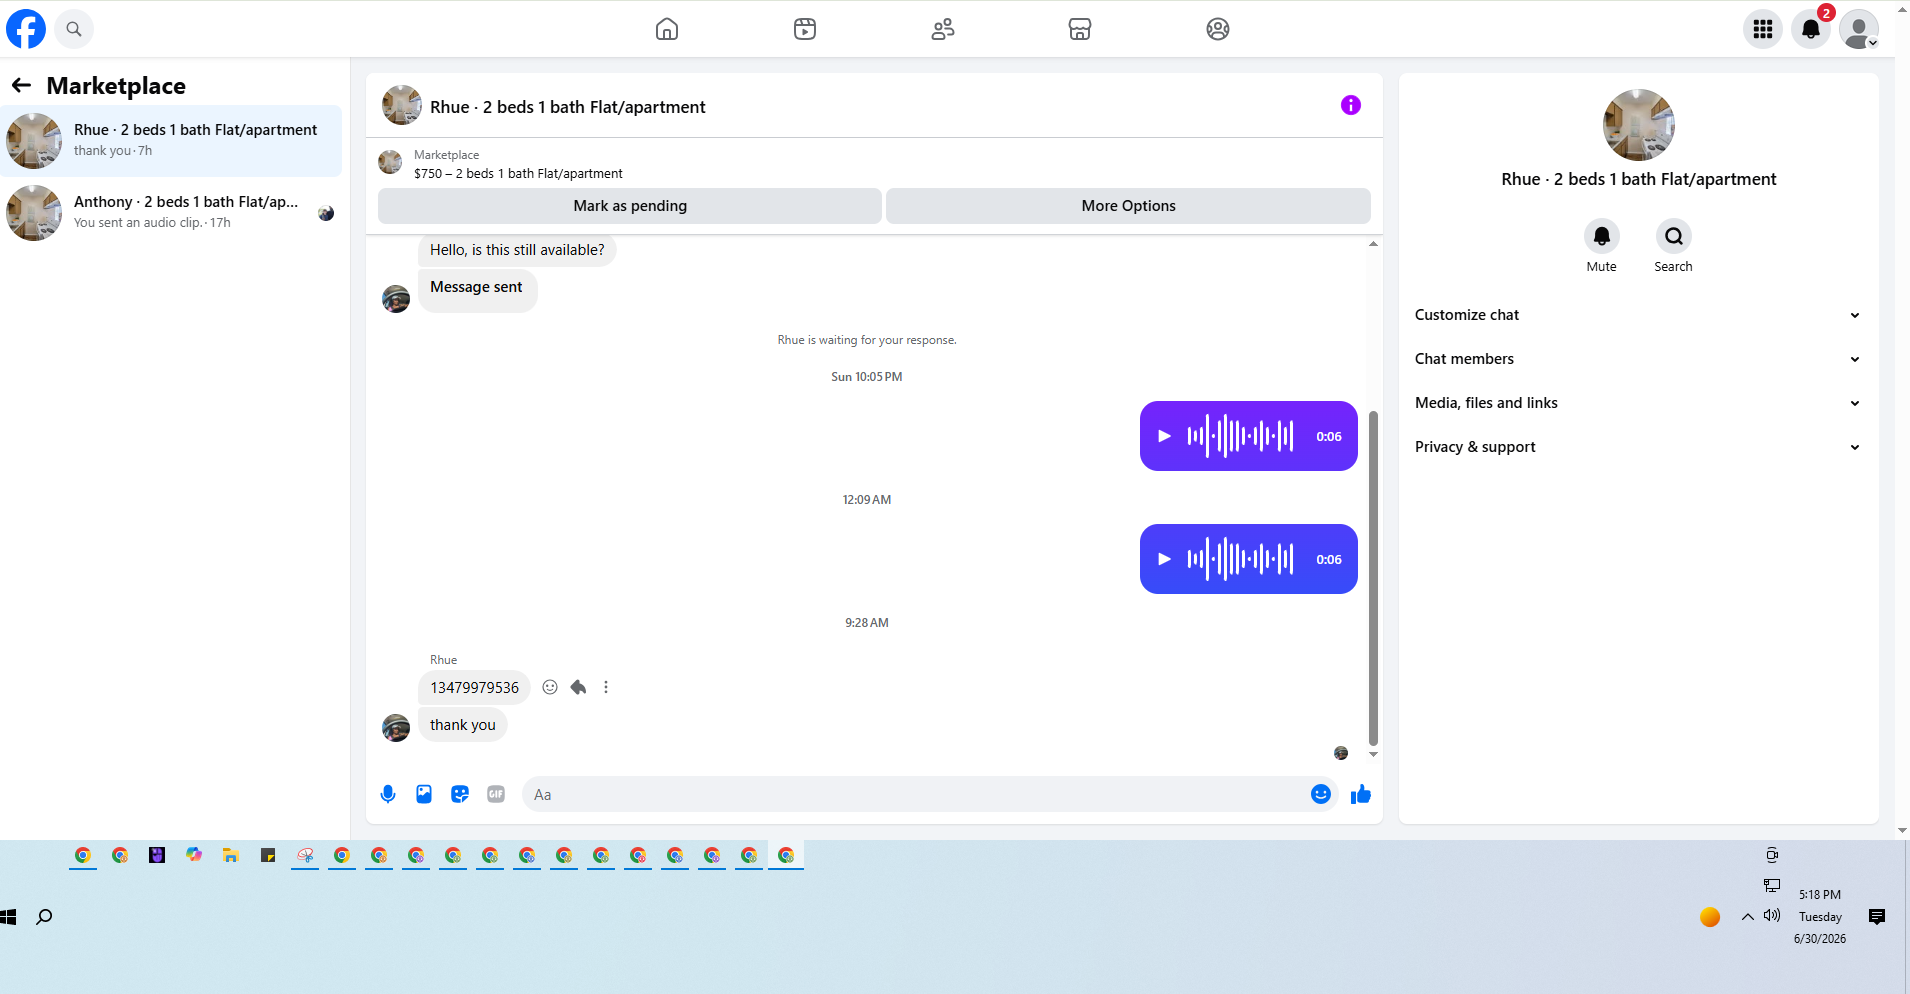Open Sticky Notes from the taskbar
This screenshot has width=1910, height=994.
click(x=268, y=855)
